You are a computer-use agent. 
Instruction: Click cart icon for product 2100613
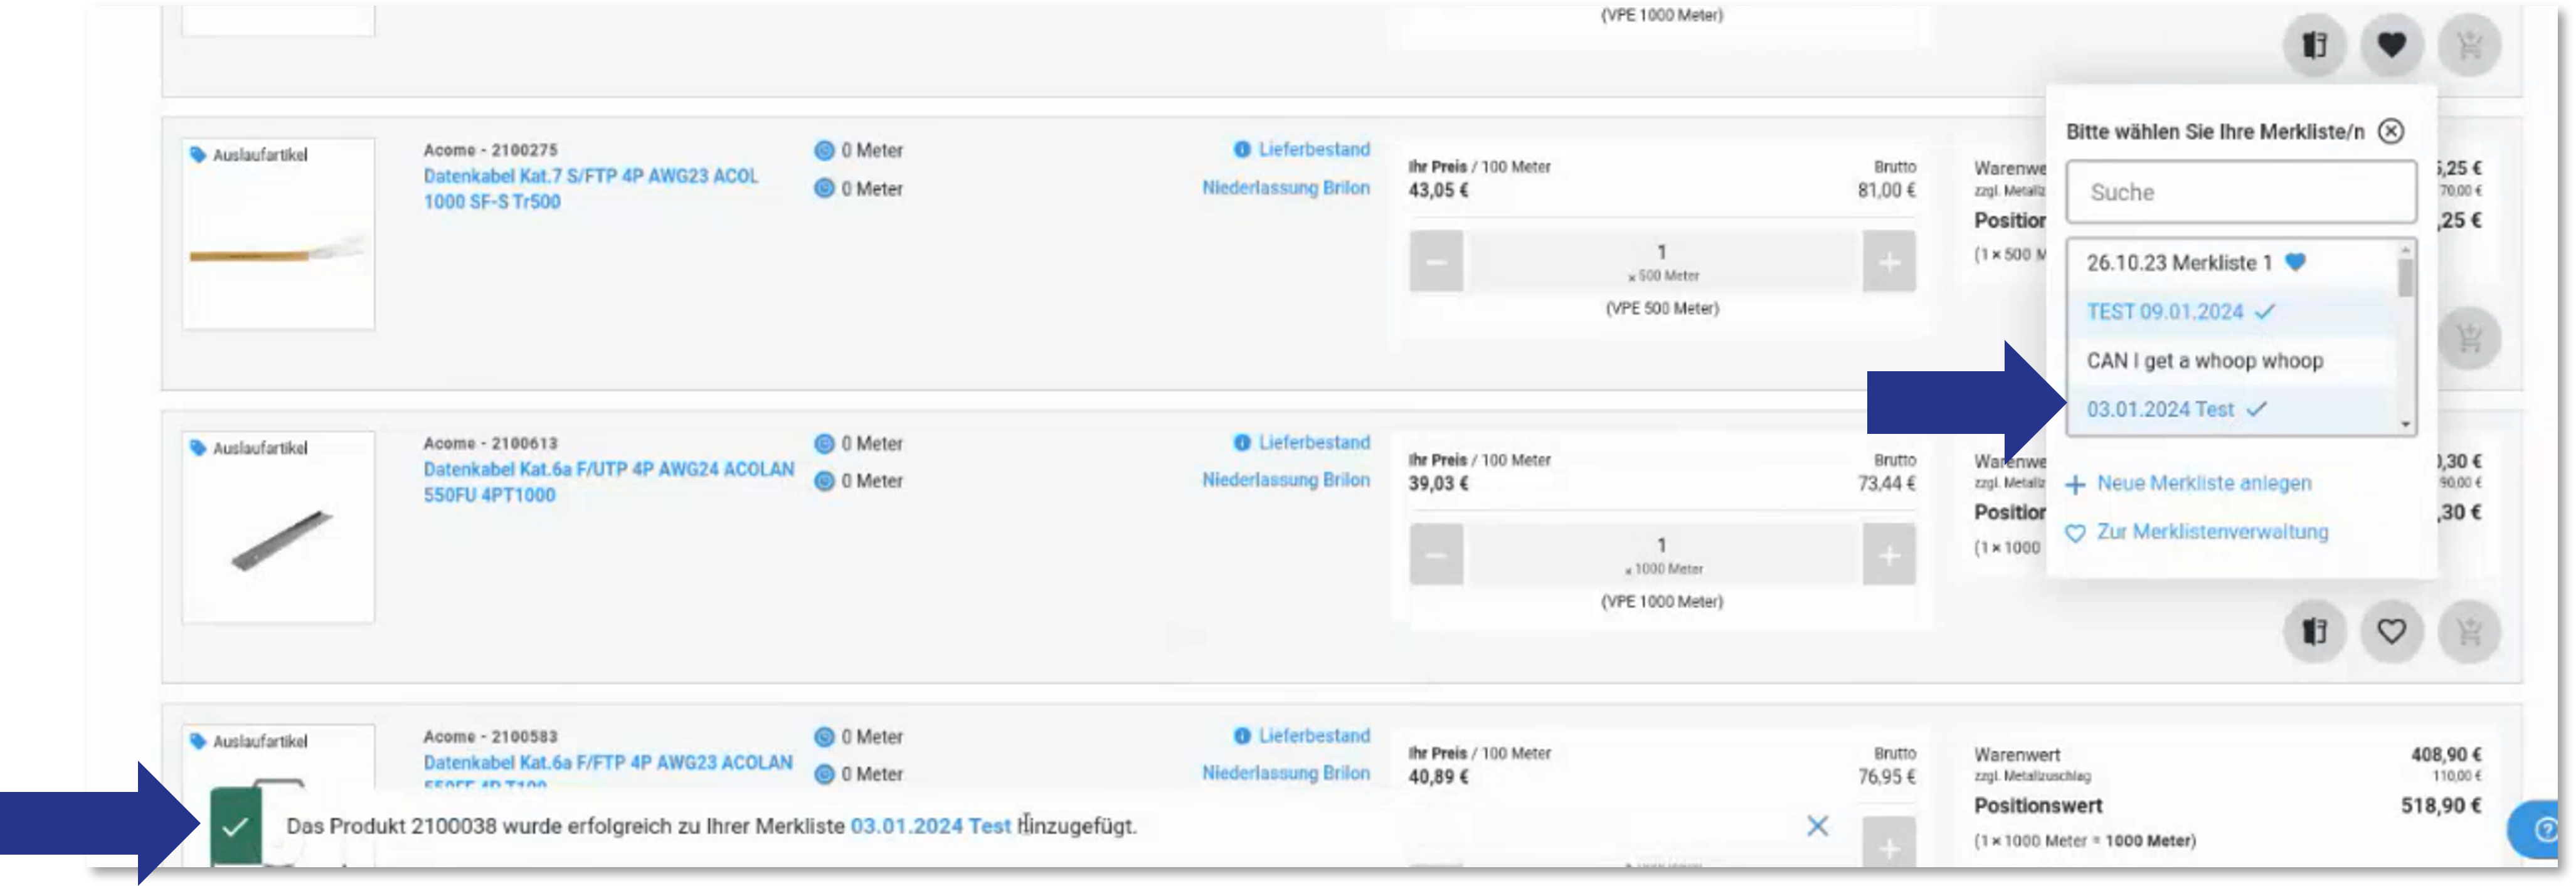[2469, 631]
